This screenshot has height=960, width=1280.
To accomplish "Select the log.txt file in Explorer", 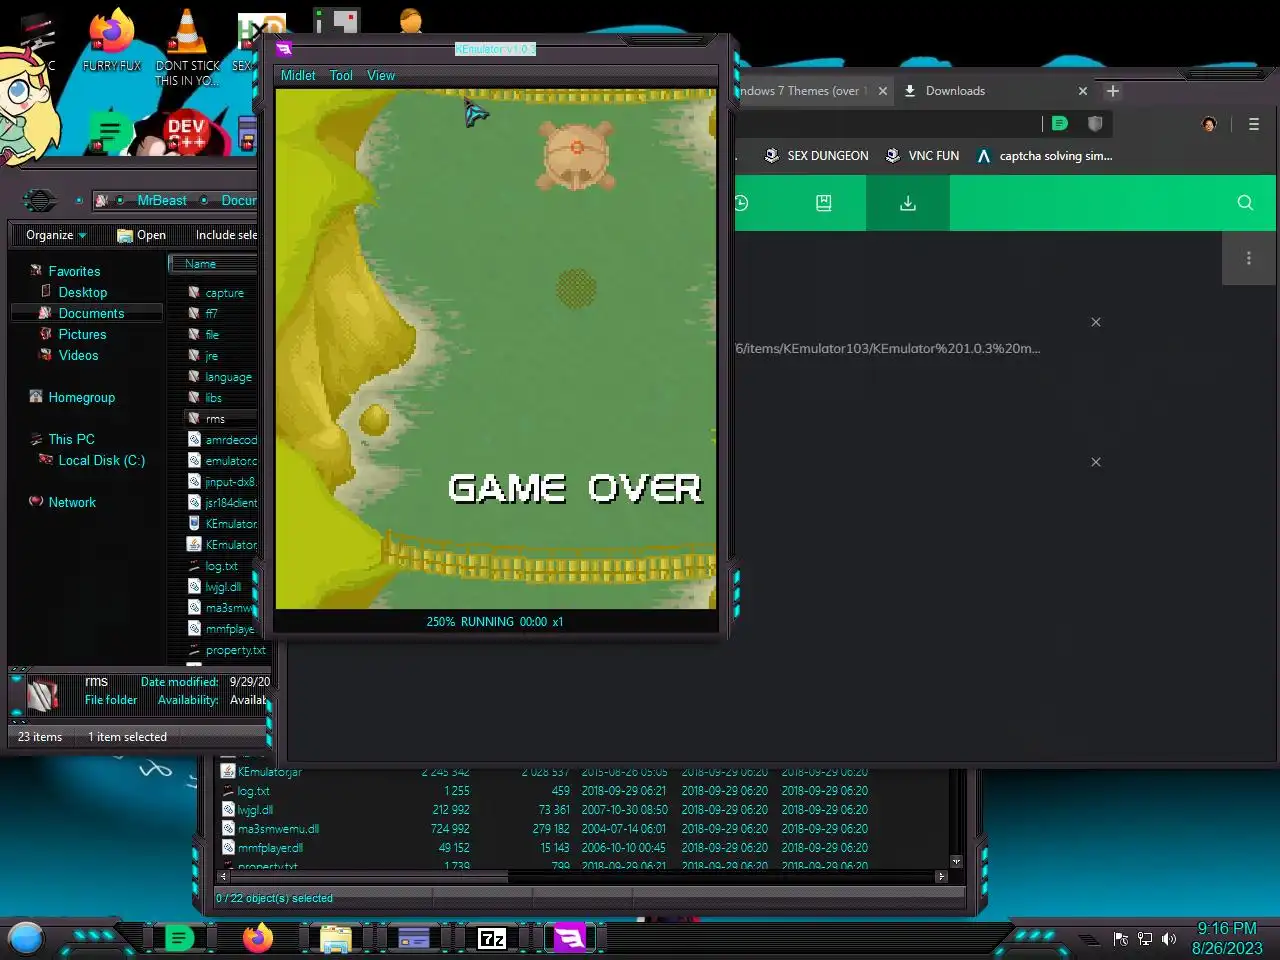I will pos(221,566).
